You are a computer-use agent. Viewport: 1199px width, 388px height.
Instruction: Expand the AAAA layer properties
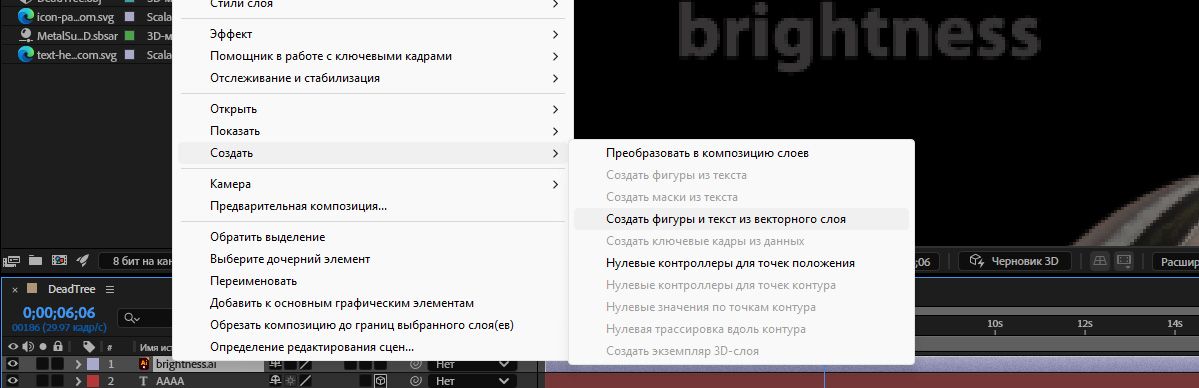[x=78, y=380]
